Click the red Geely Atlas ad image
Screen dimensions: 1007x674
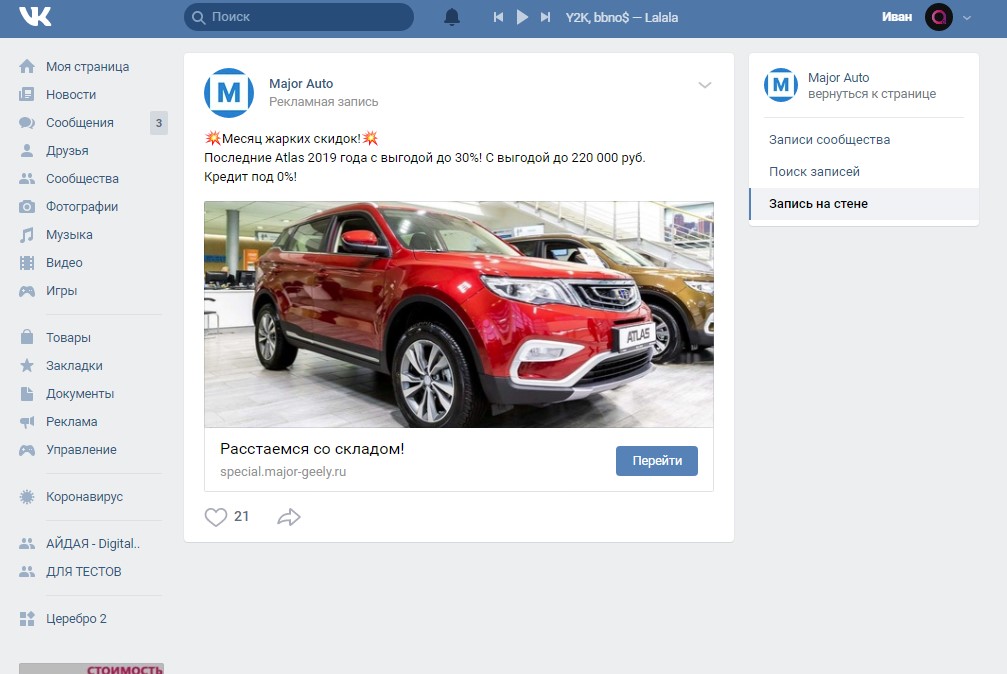pos(459,314)
